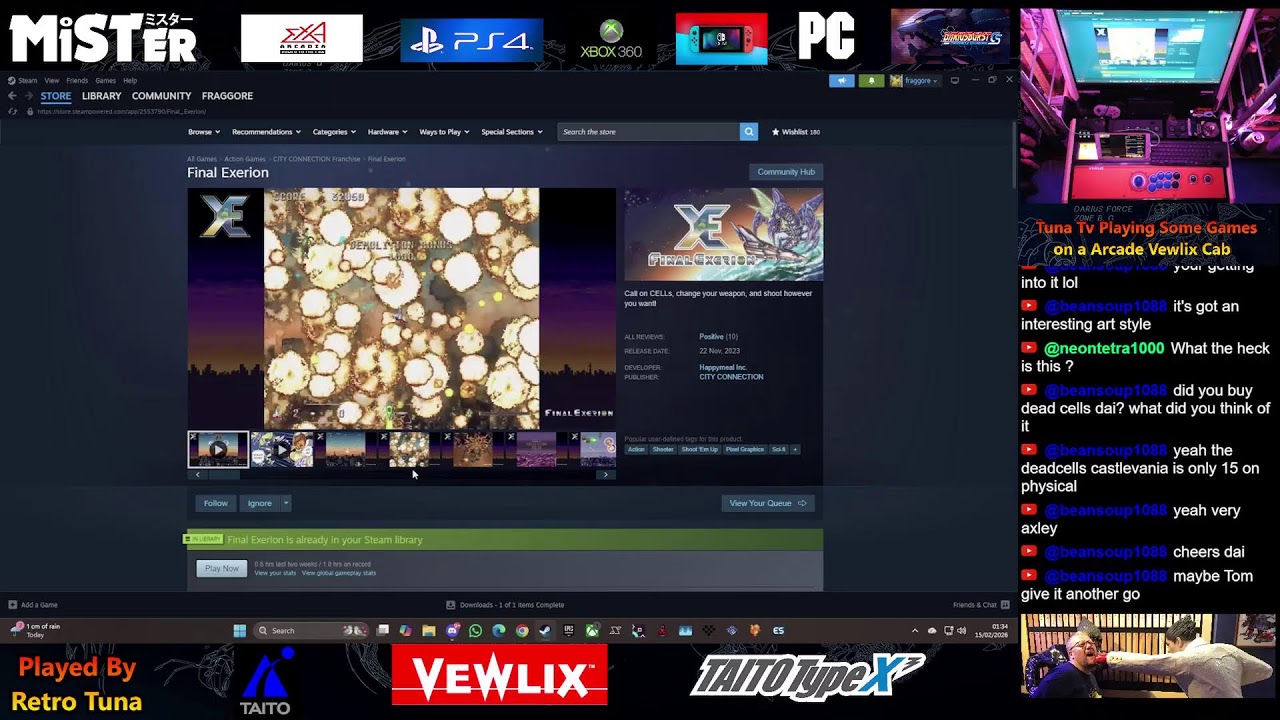
Task: Open the Steam menu
Action: (x=28, y=81)
